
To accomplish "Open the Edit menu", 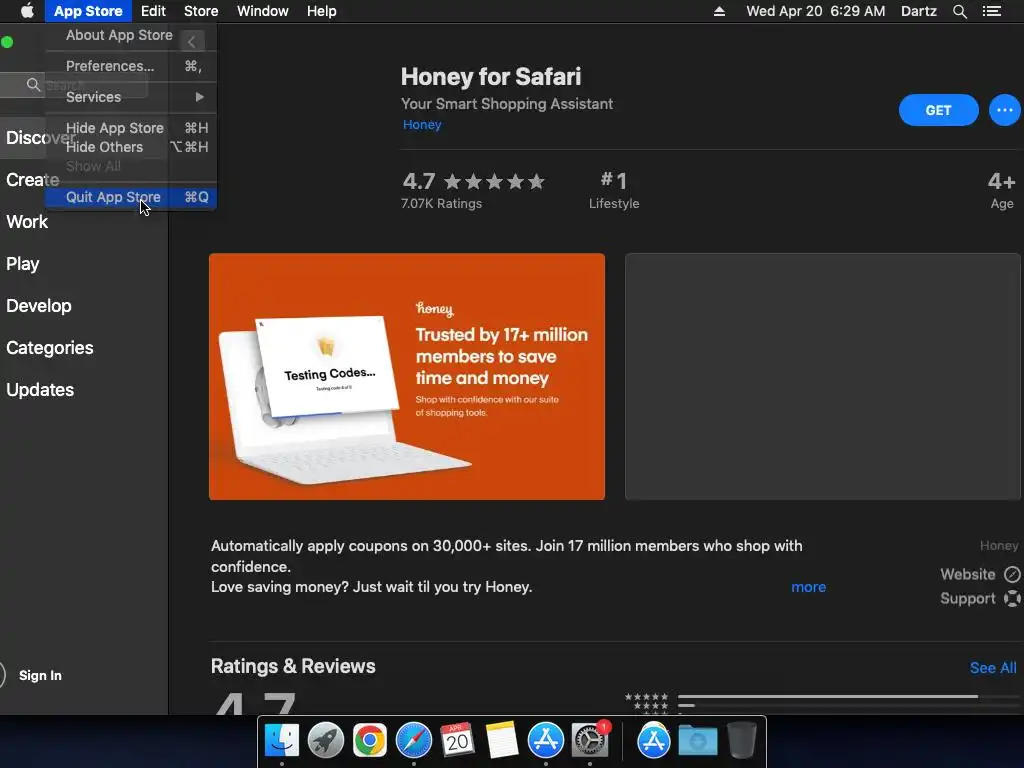I will tap(153, 11).
